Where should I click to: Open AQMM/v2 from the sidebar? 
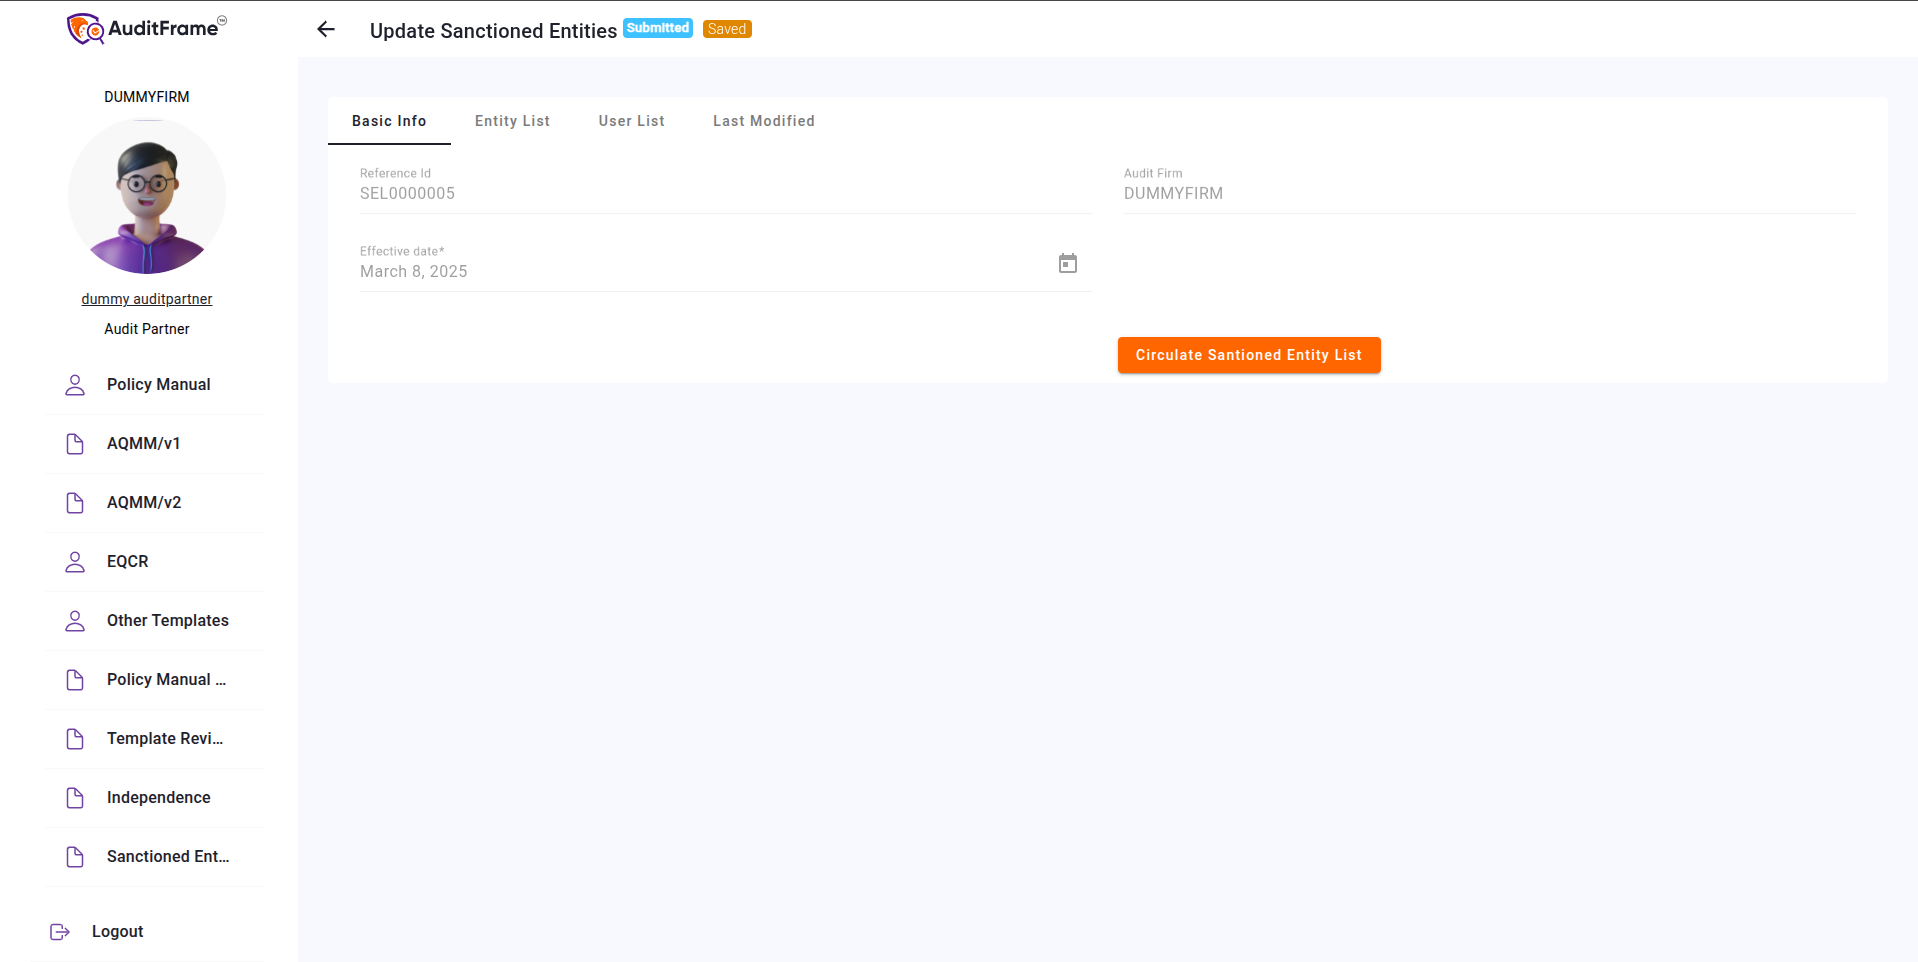pos(144,503)
